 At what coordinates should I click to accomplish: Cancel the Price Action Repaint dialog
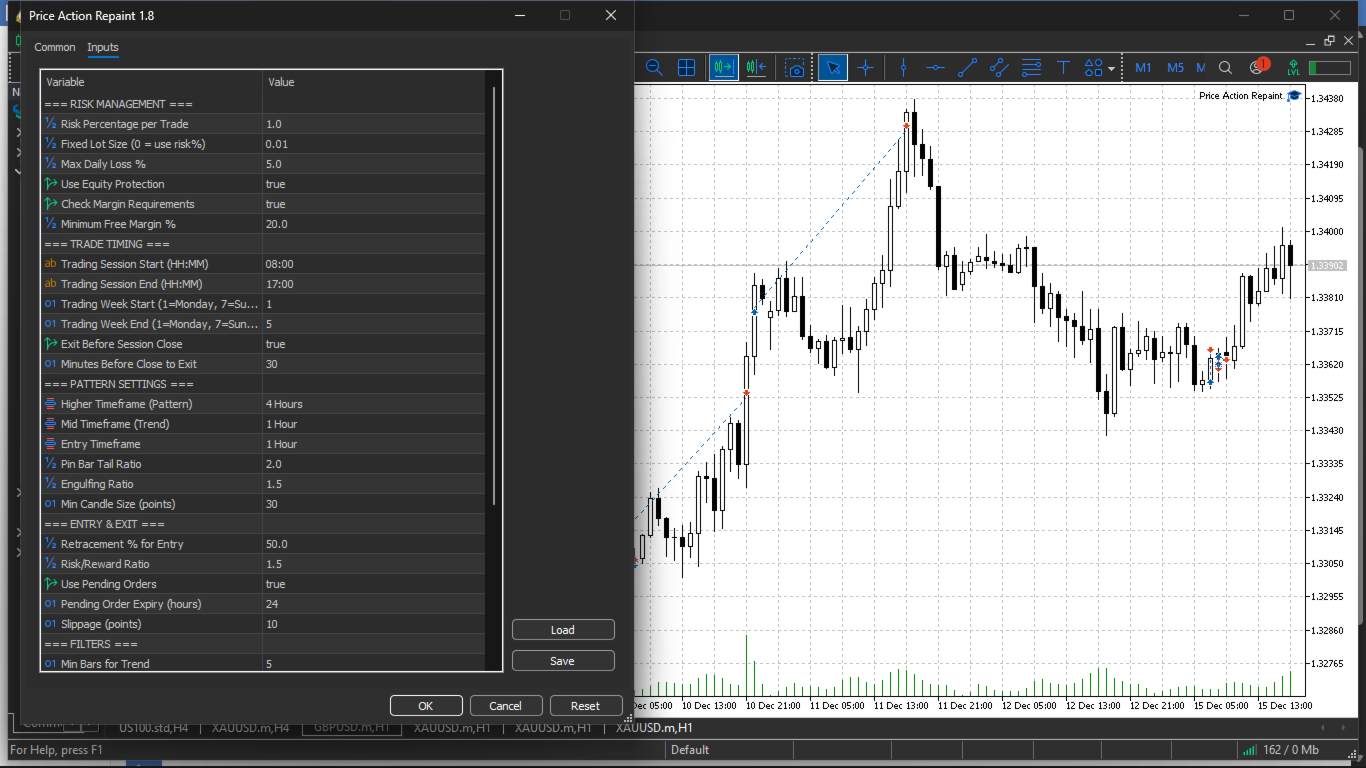[506, 706]
